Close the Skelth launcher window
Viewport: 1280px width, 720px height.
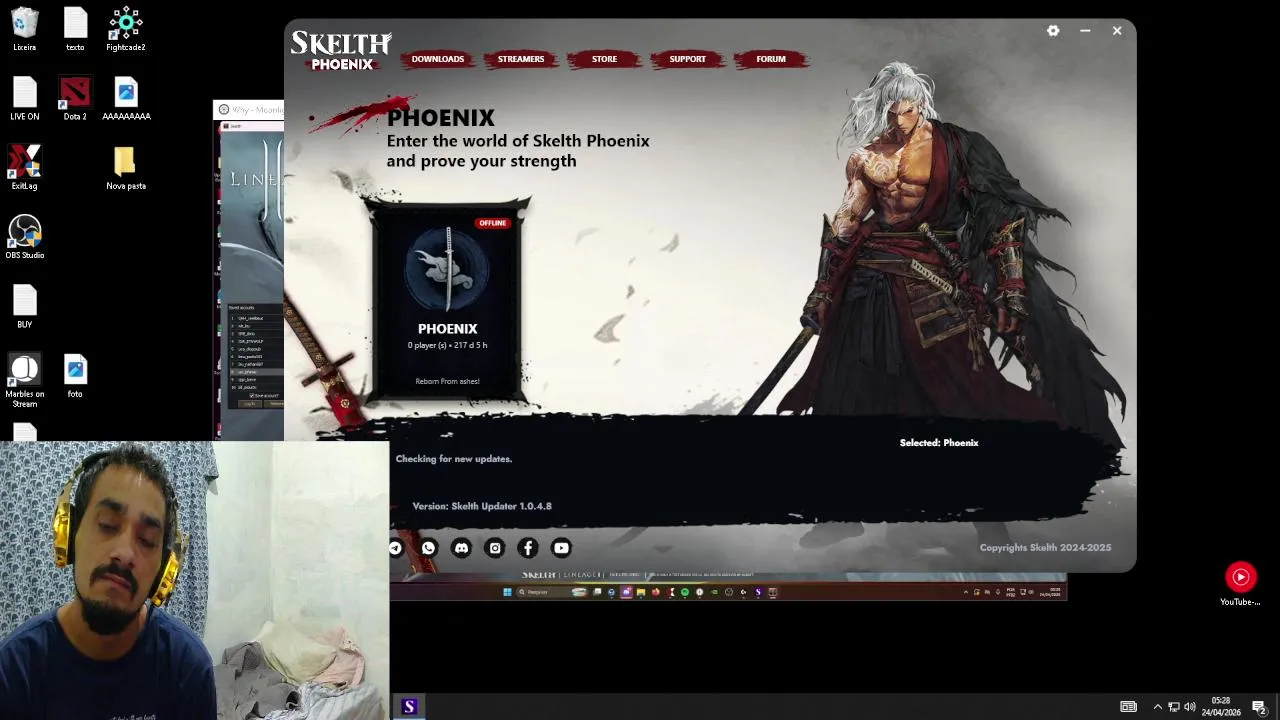1117,31
